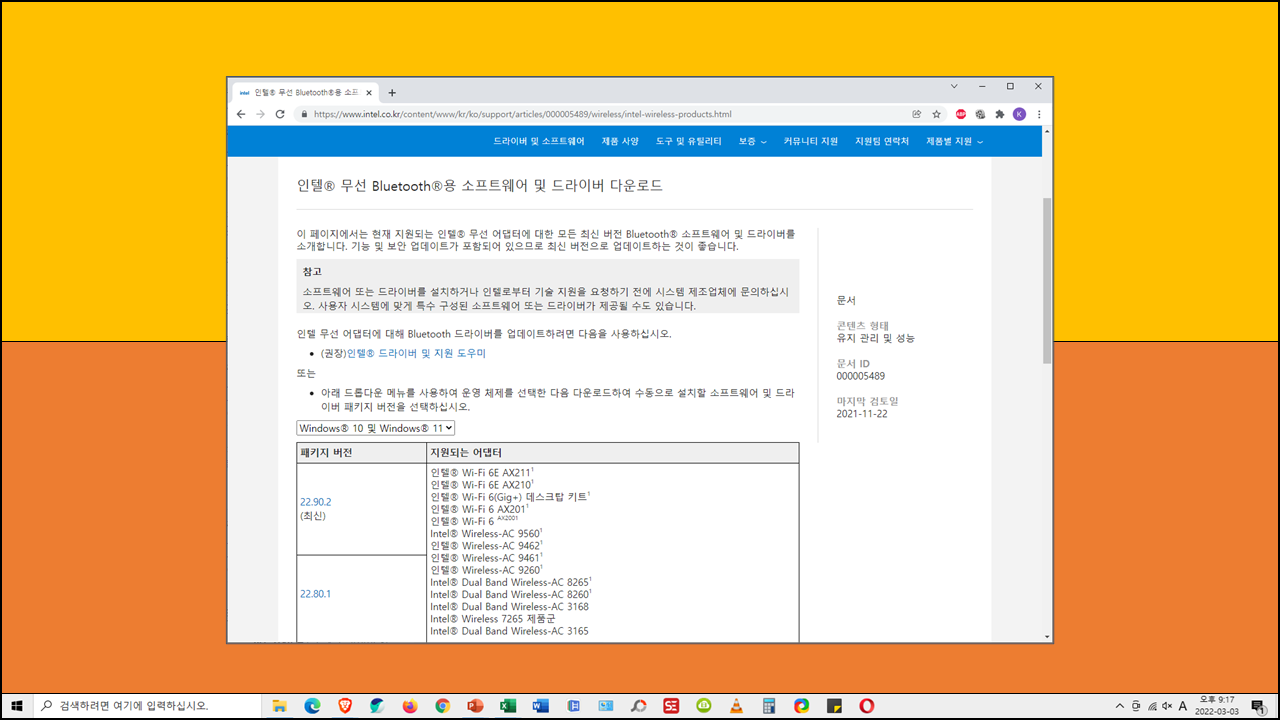1280x720 pixels.
Task: Launch Excel from the taskbar
Action: coord(508,706)
